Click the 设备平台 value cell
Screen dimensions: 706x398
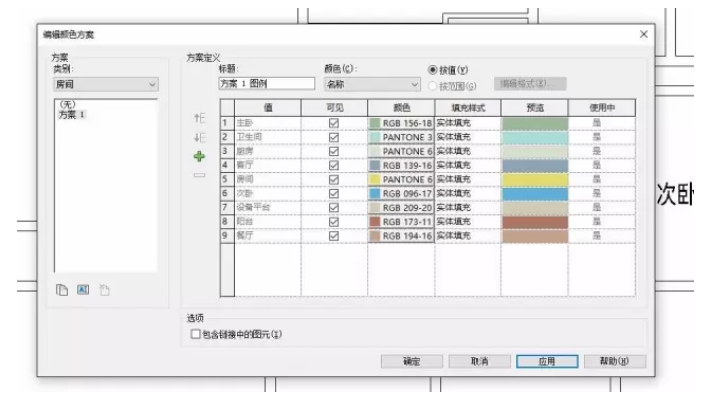(268, 208)
